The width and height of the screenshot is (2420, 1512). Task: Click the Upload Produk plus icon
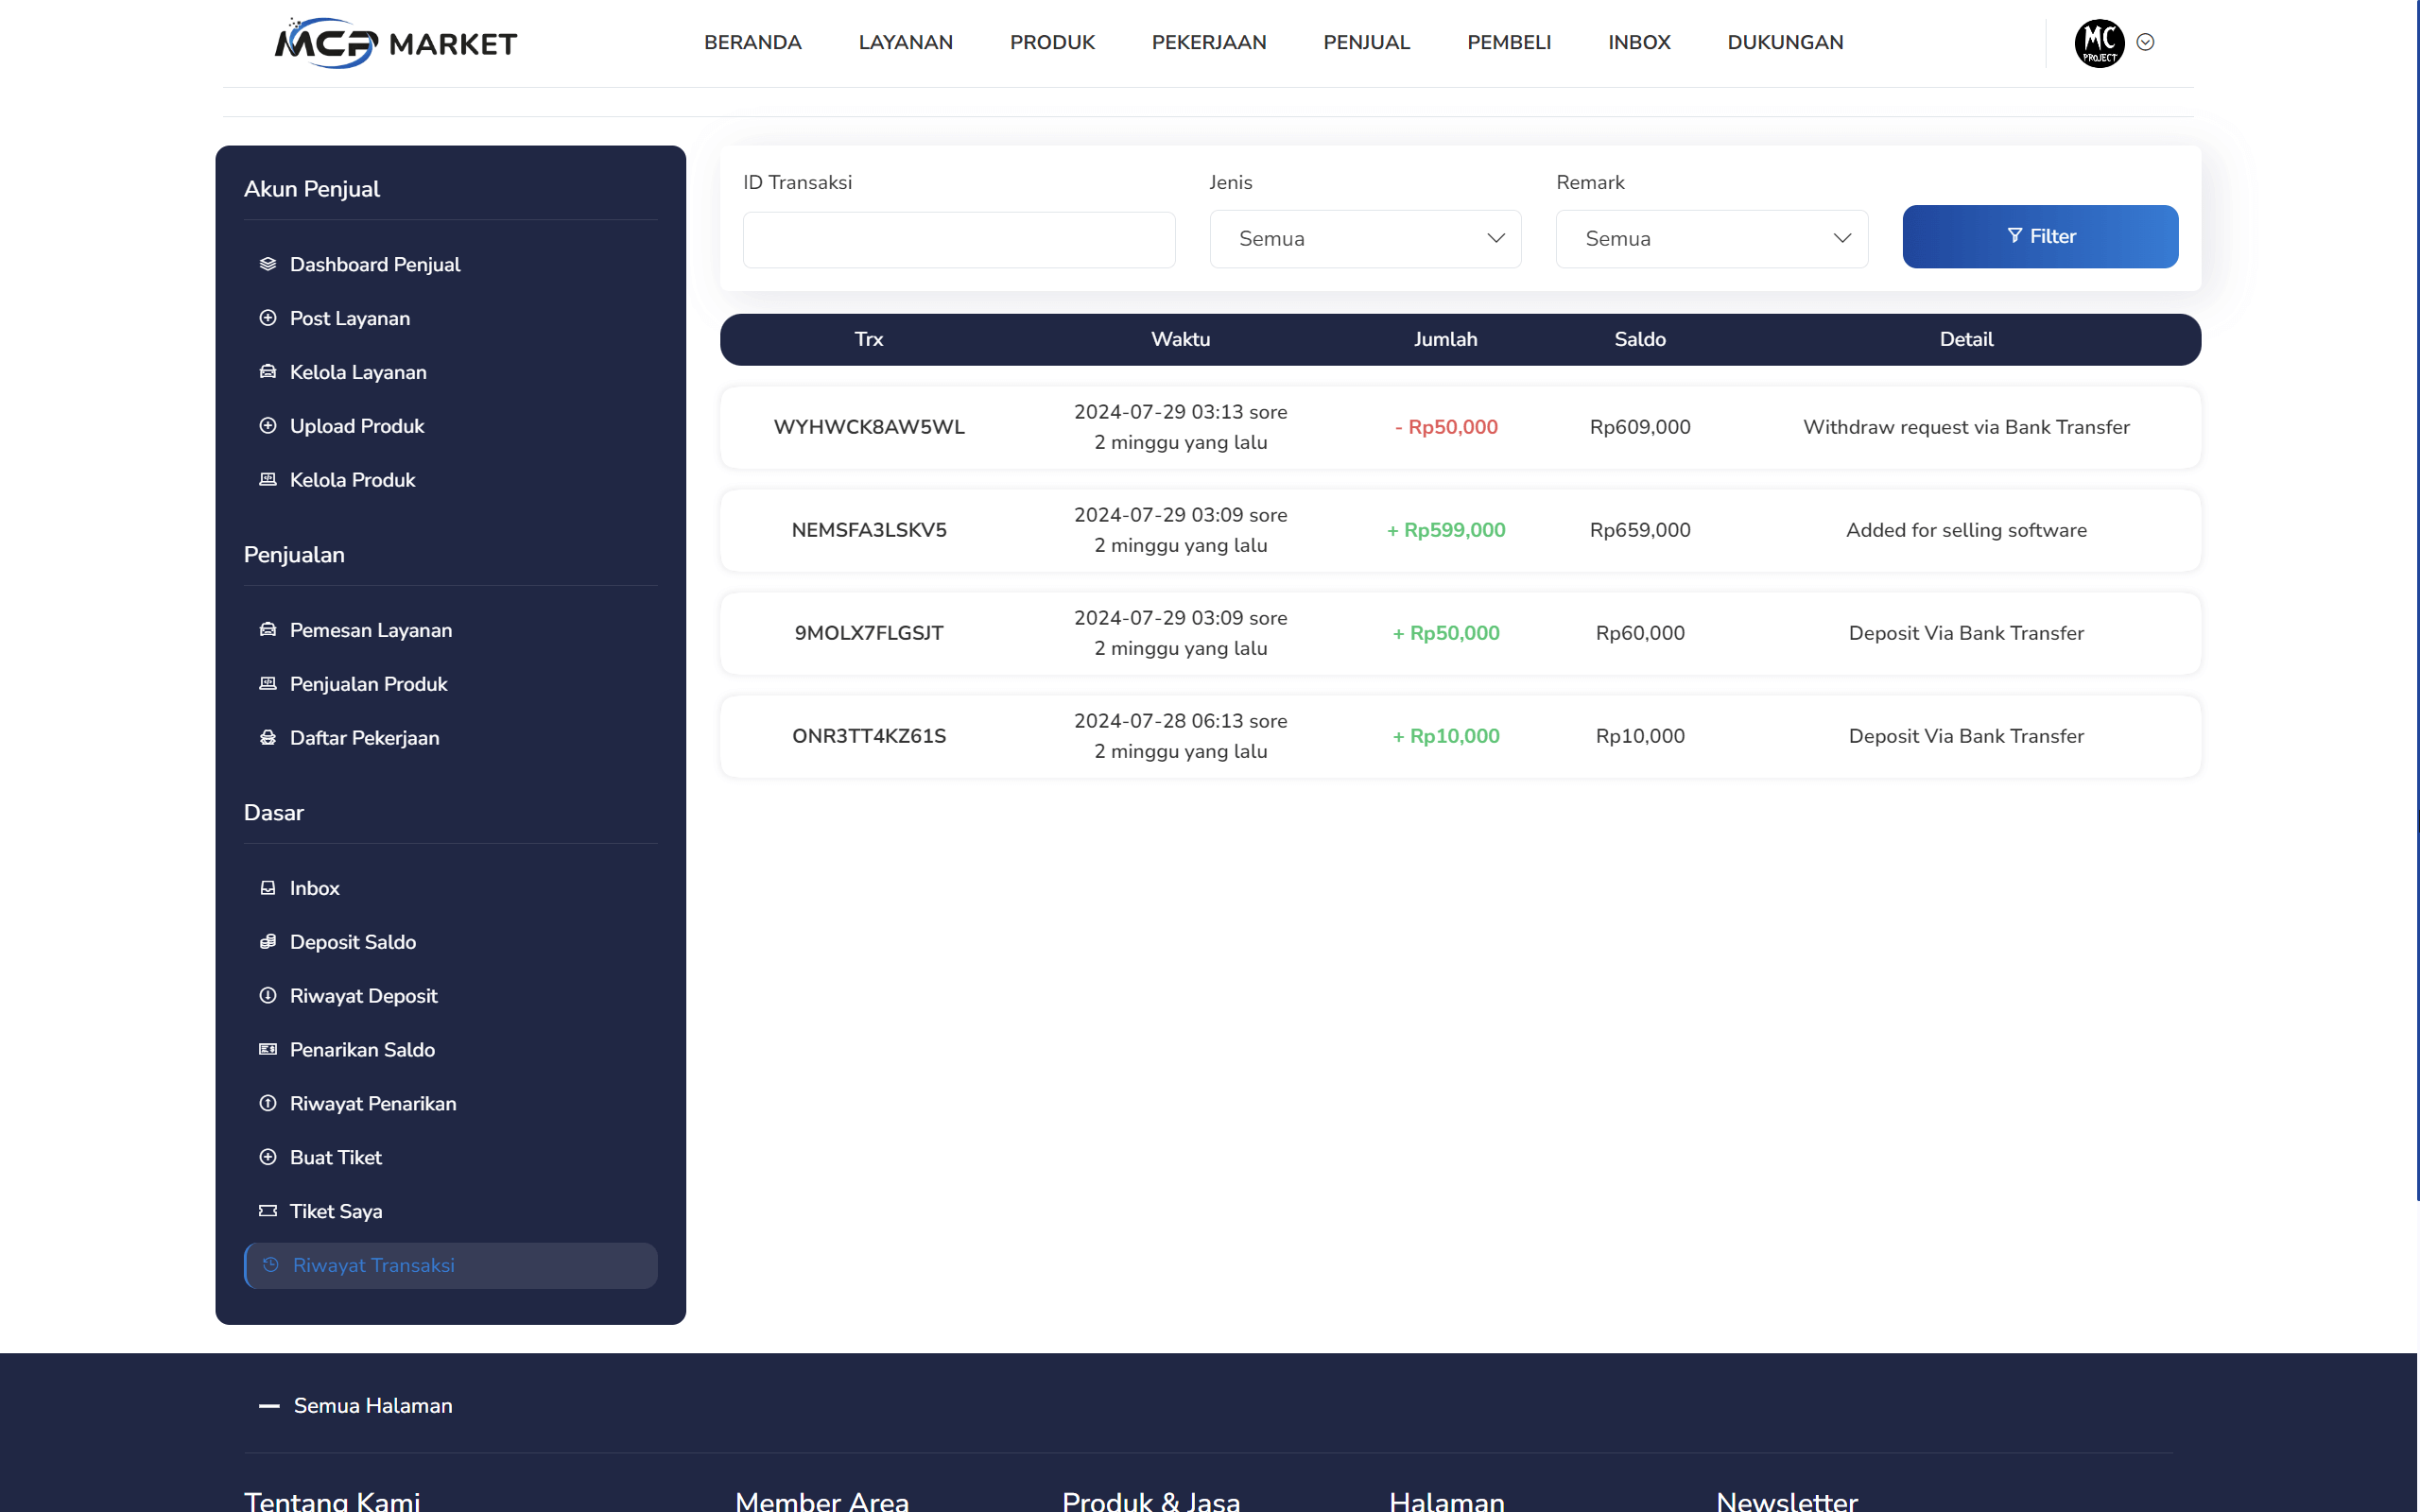pos(267,425)
